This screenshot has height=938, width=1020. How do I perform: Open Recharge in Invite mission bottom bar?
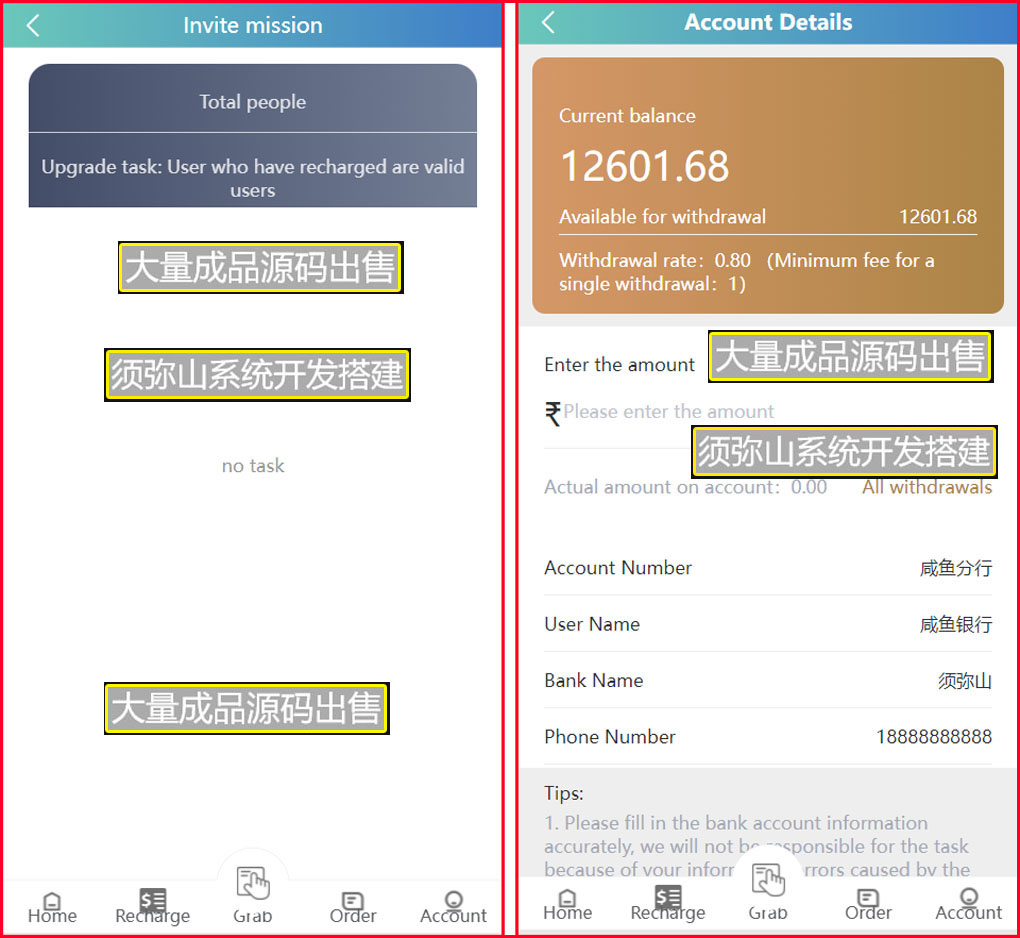[152, 906]
